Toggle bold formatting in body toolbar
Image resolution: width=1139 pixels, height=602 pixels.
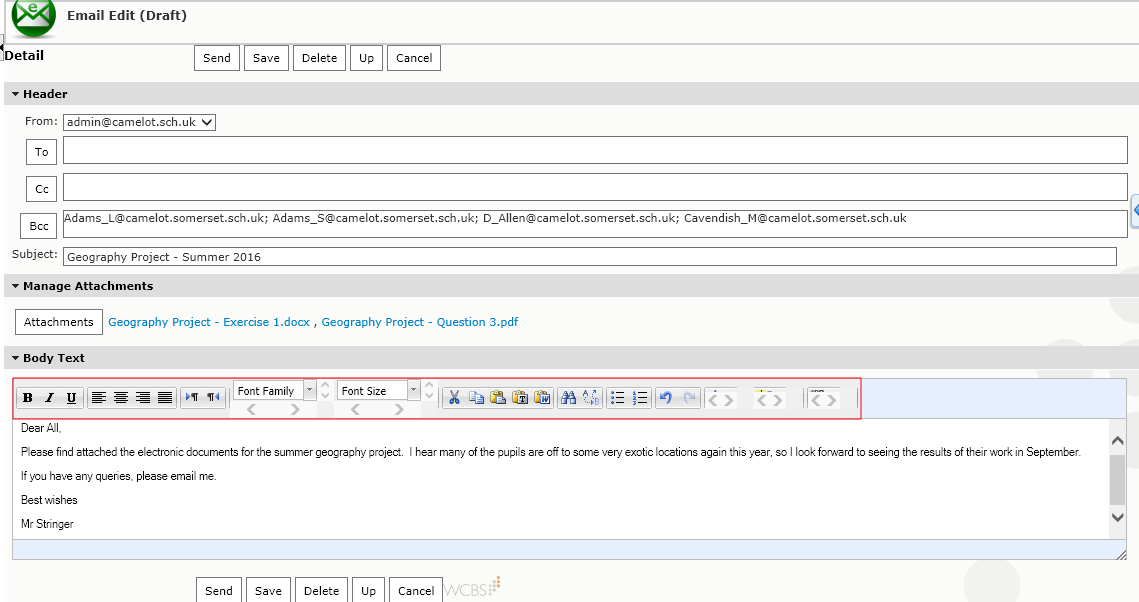[28, 398]
